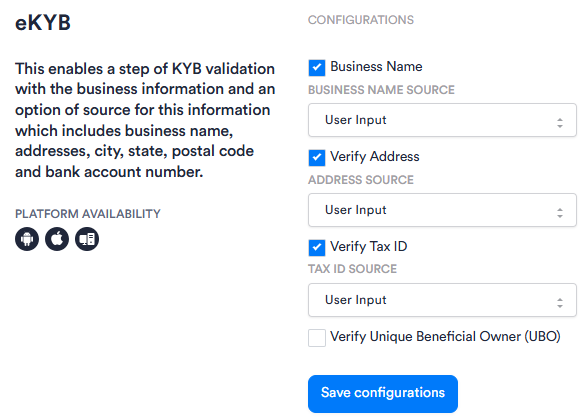Open the Business Name Source dropdown

coord(442,120)
